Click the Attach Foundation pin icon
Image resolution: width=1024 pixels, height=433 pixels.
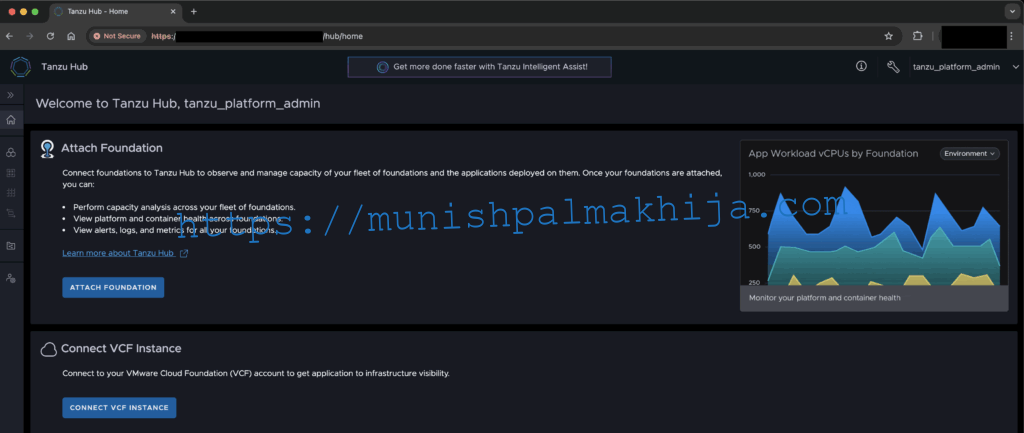pyautogui.click(x=48, y=149)
